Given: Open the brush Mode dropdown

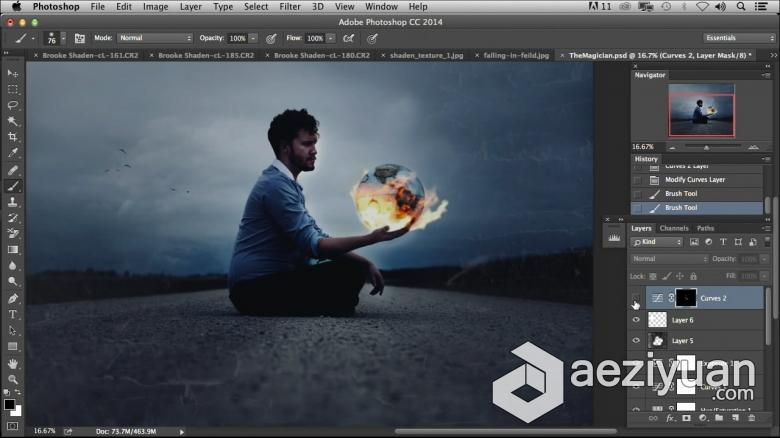Looking at the screenshot, I should [155, 38].
